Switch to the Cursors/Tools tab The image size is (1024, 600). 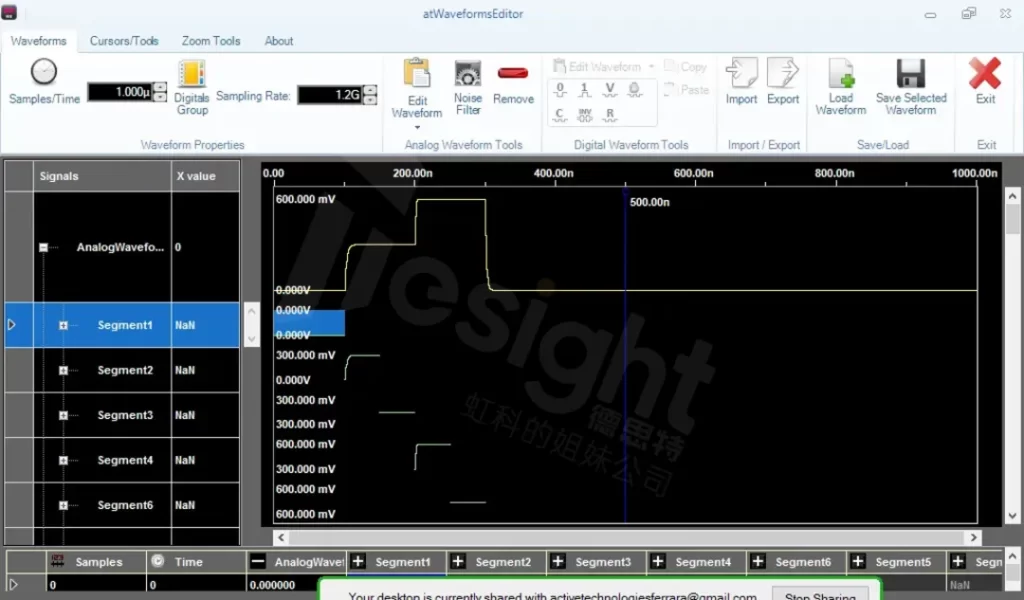point(124,41)
